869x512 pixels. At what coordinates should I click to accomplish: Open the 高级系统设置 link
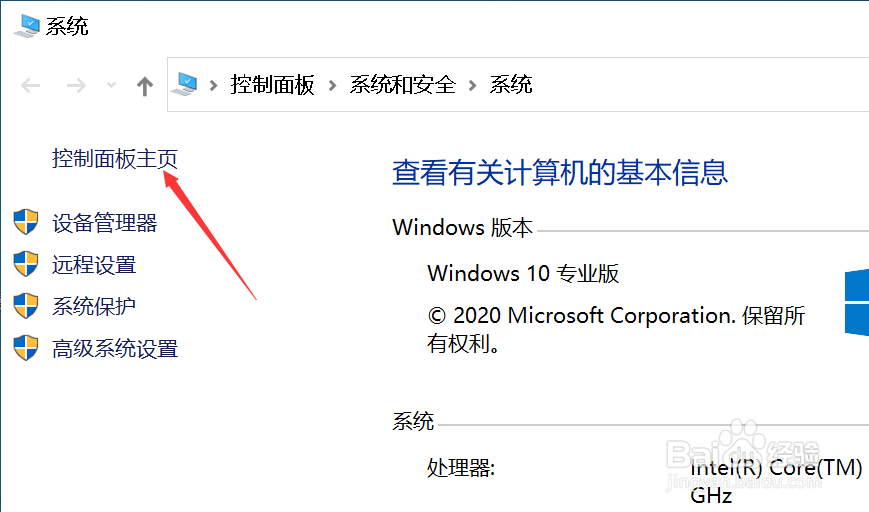click(115, 349)
